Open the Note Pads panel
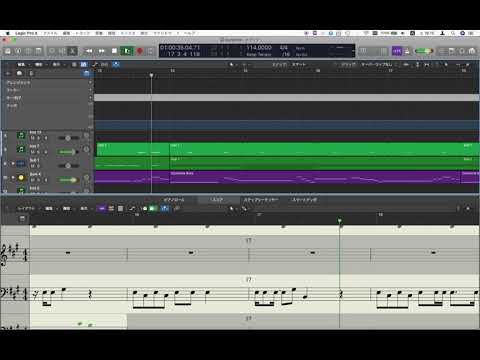The width and height of the screenshot is (480, 360). click(x=452, y=51)
